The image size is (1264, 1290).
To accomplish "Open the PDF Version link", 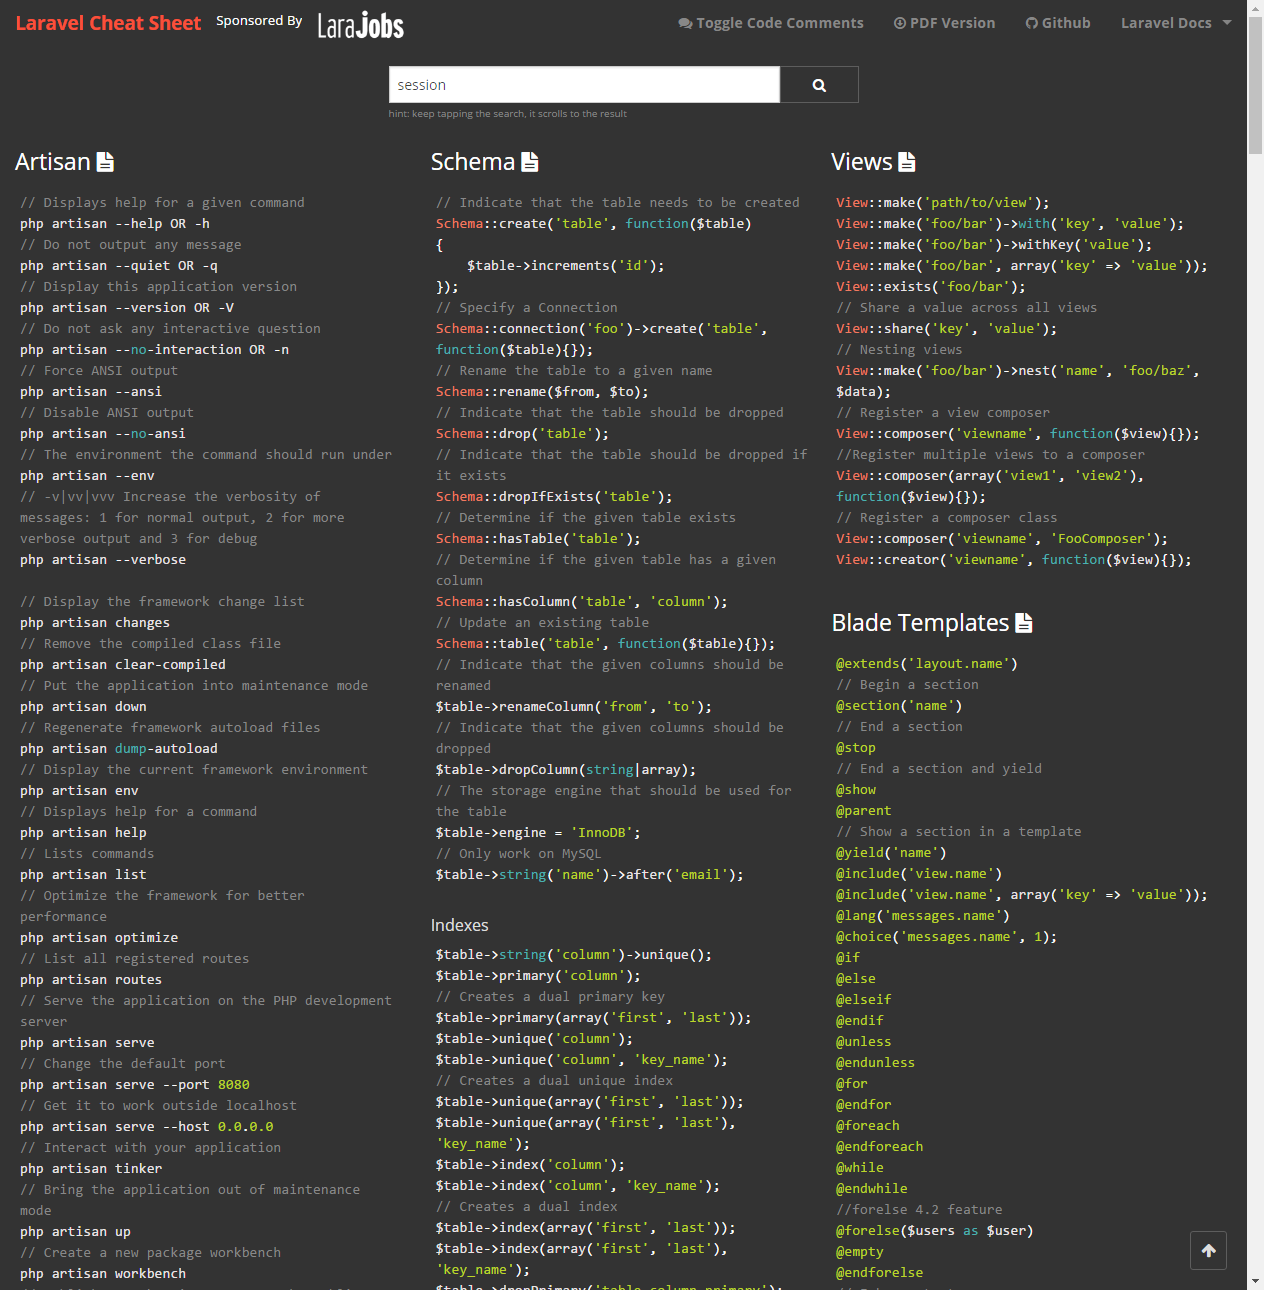I will (944, 23).
